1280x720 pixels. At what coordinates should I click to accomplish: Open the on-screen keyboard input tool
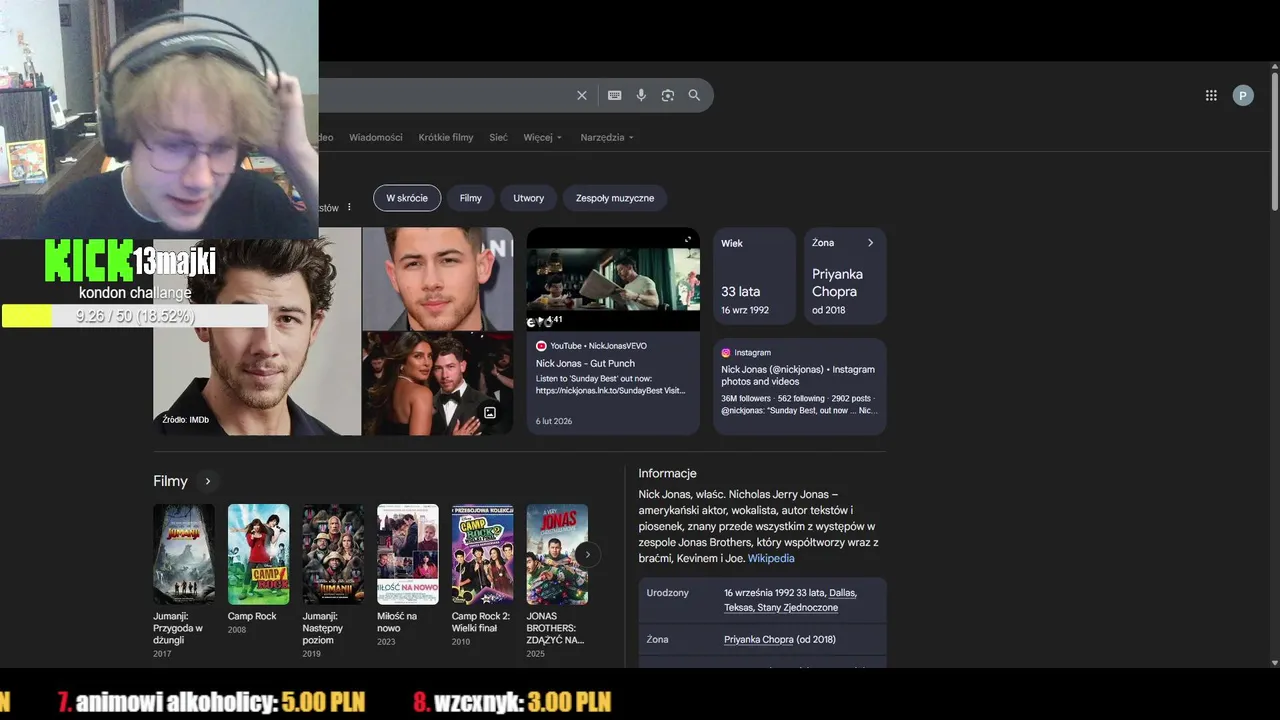(x=615, y=95)
